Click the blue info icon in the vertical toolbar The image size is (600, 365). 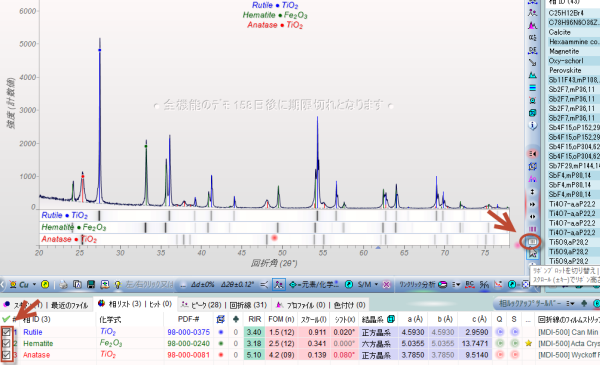tap(532, 125)
